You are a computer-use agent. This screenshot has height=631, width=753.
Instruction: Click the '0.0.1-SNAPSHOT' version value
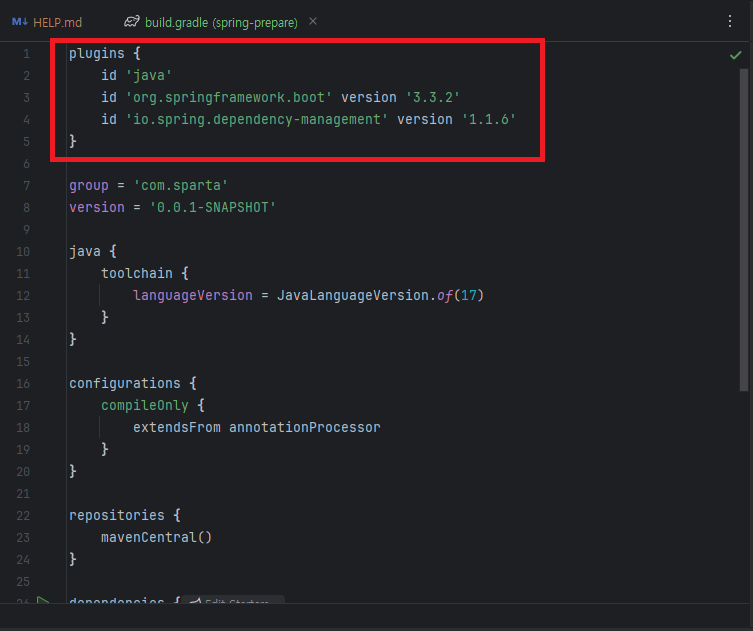point(213,207)
